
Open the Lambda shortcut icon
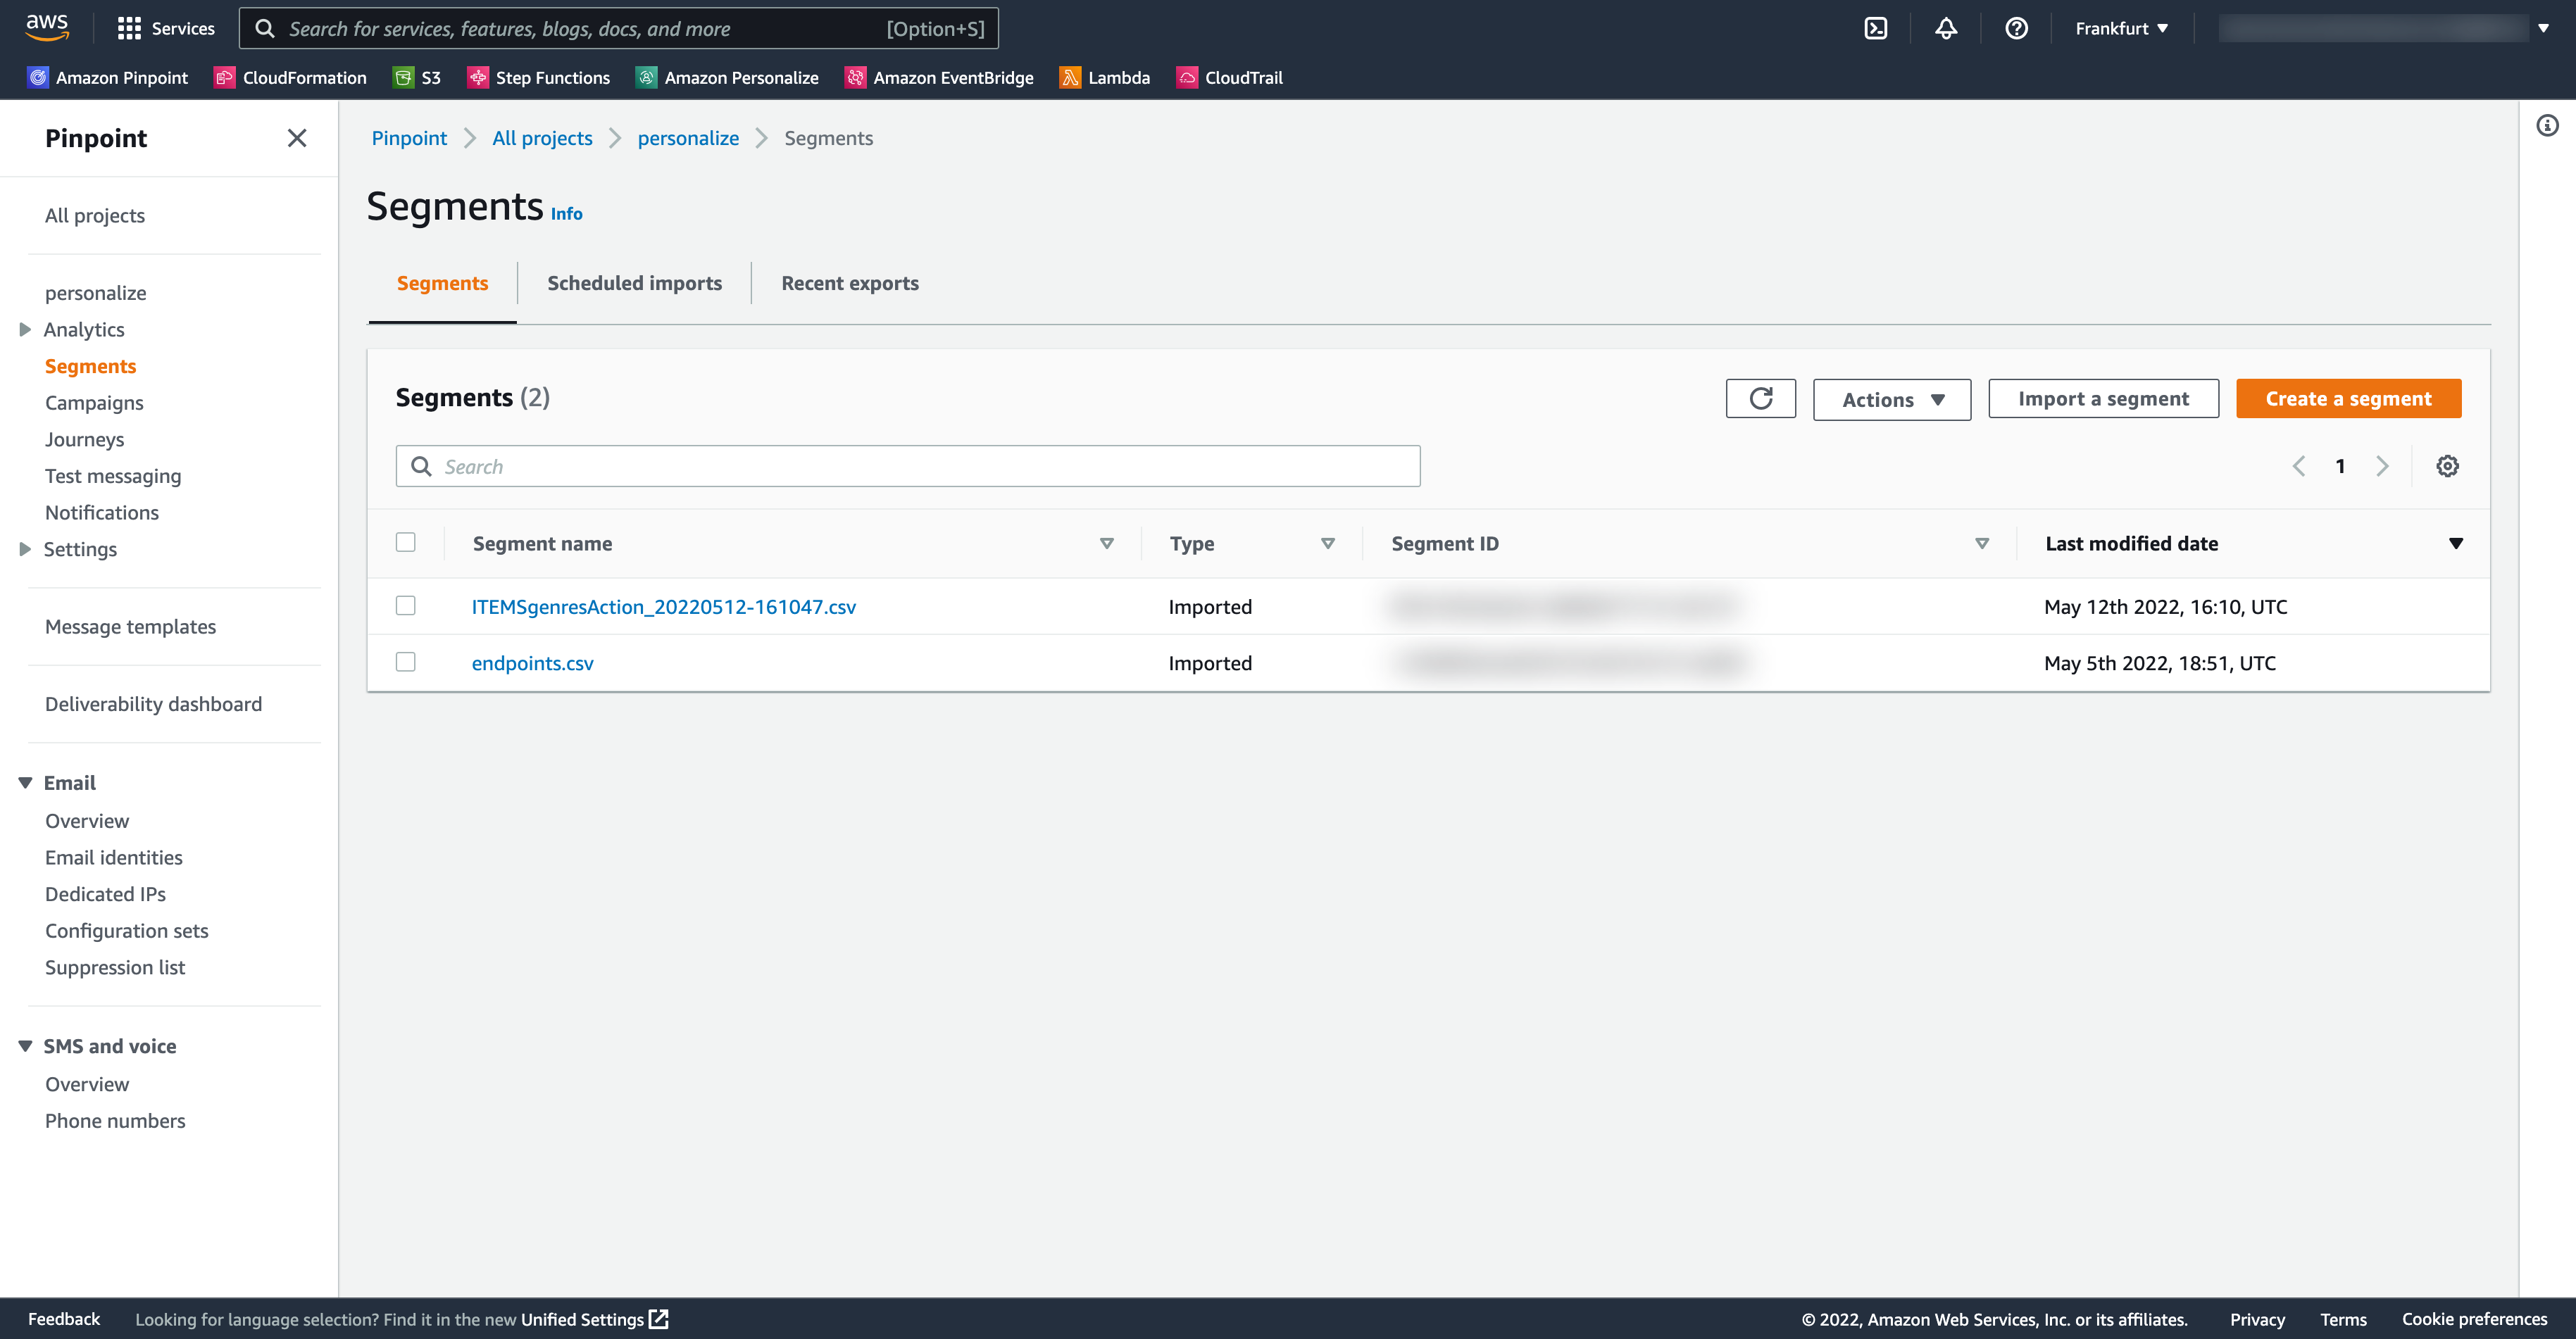[1070, 78]
